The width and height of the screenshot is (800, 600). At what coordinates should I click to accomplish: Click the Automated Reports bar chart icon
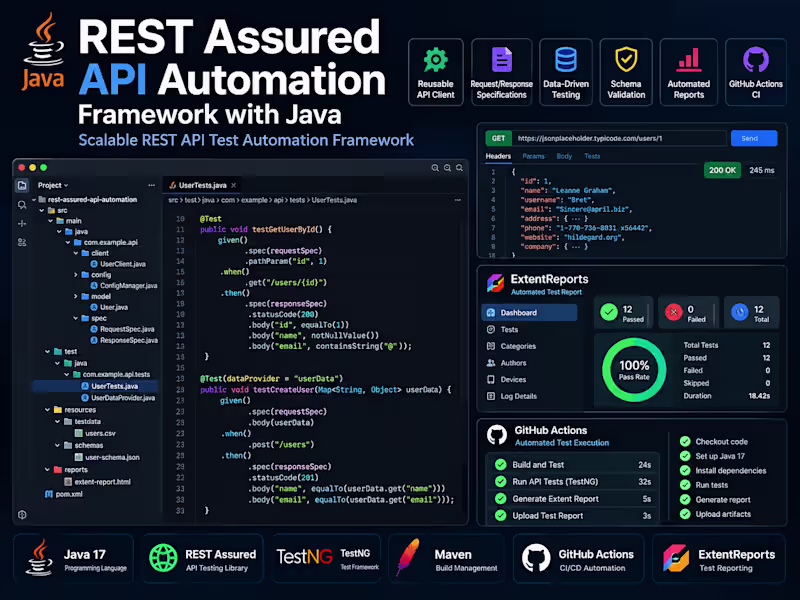coord(689,60)
